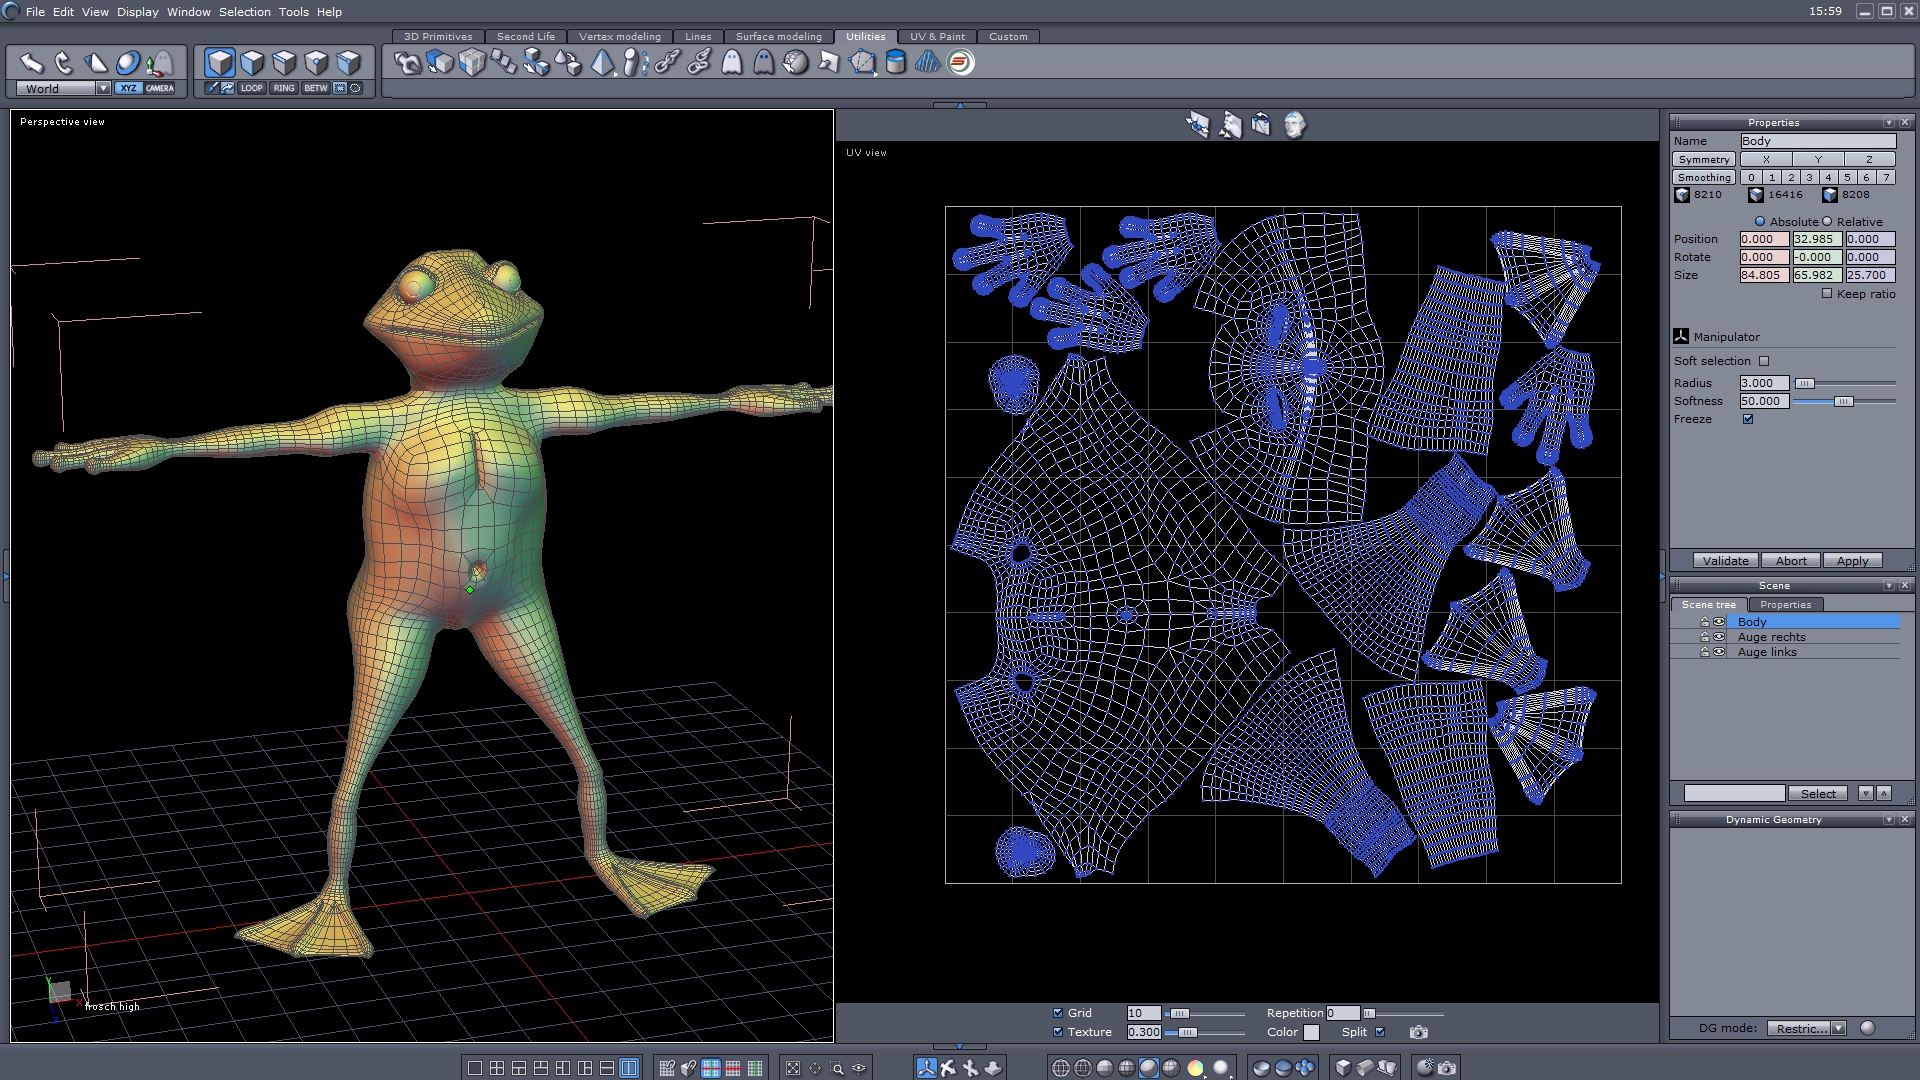Enable the Soft selection checkbox
Screen dimensions: 1920x1080
[x=1764, y=361]
